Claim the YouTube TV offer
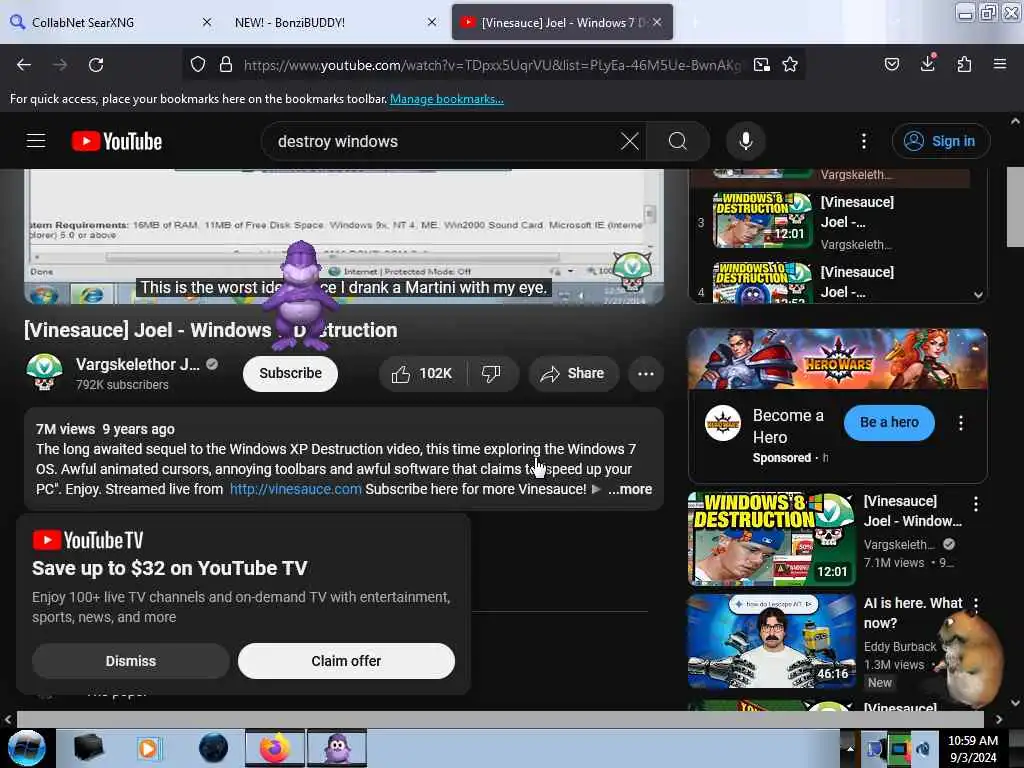The height and width of the screenshot is (768, 1024). pyautogui.click(x=346, y=661)
